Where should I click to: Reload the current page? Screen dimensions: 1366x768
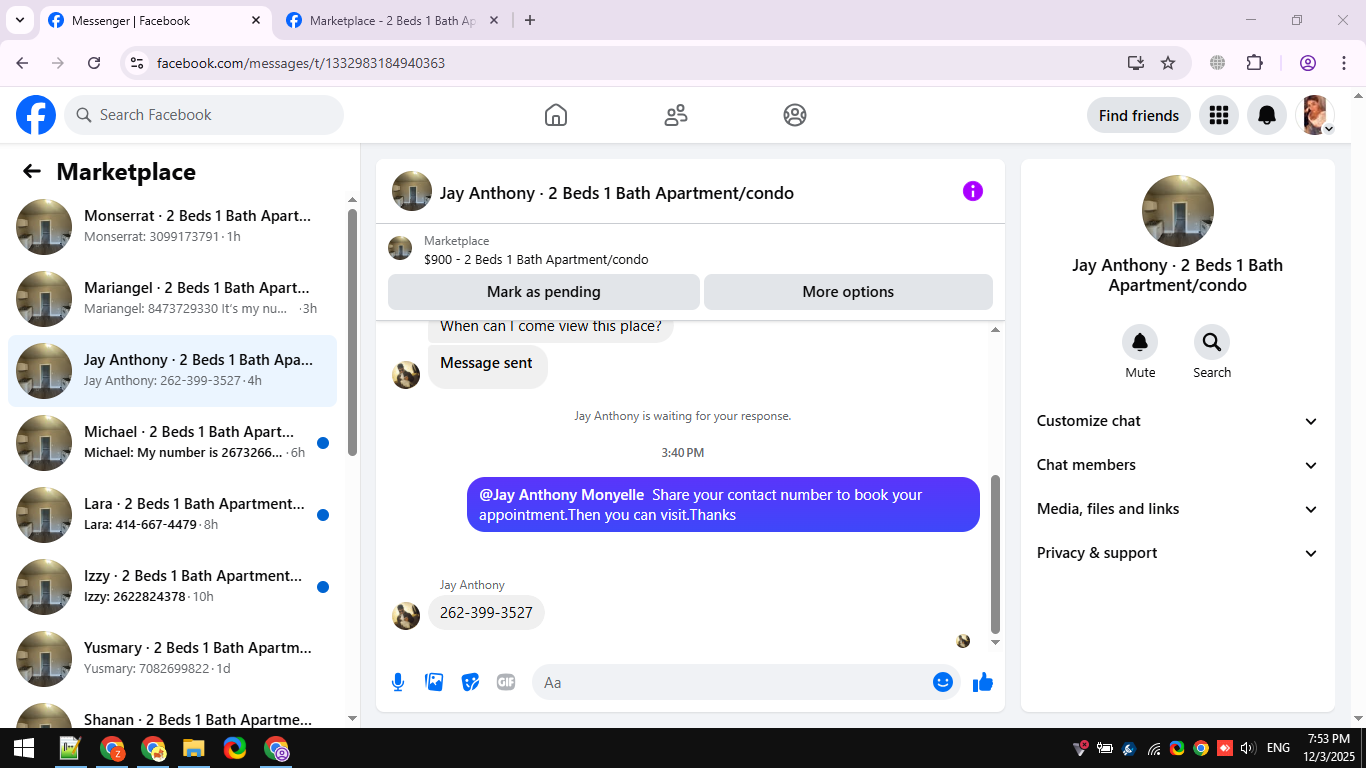tap(94, 63)
